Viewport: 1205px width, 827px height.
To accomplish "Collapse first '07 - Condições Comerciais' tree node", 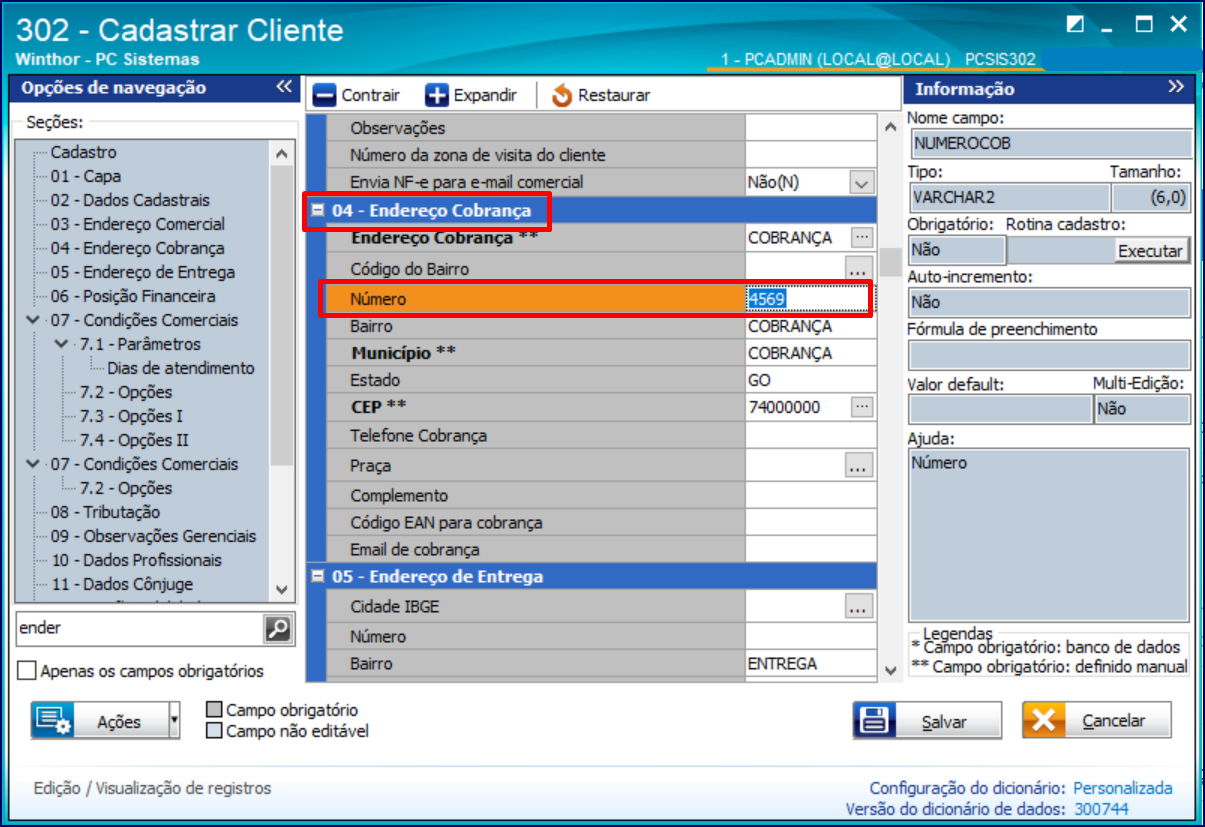I will point(35,320).
